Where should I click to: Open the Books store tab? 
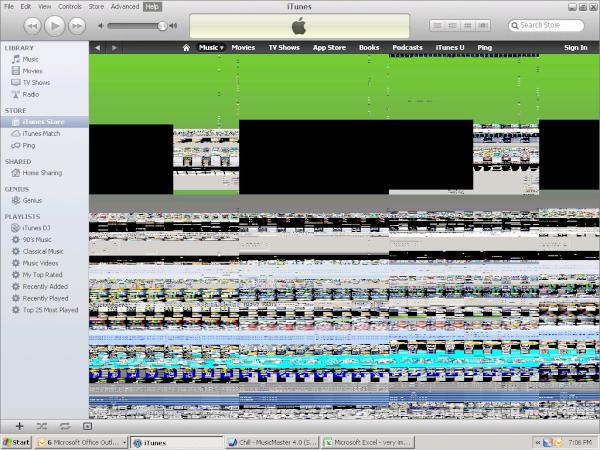[369, 47]
